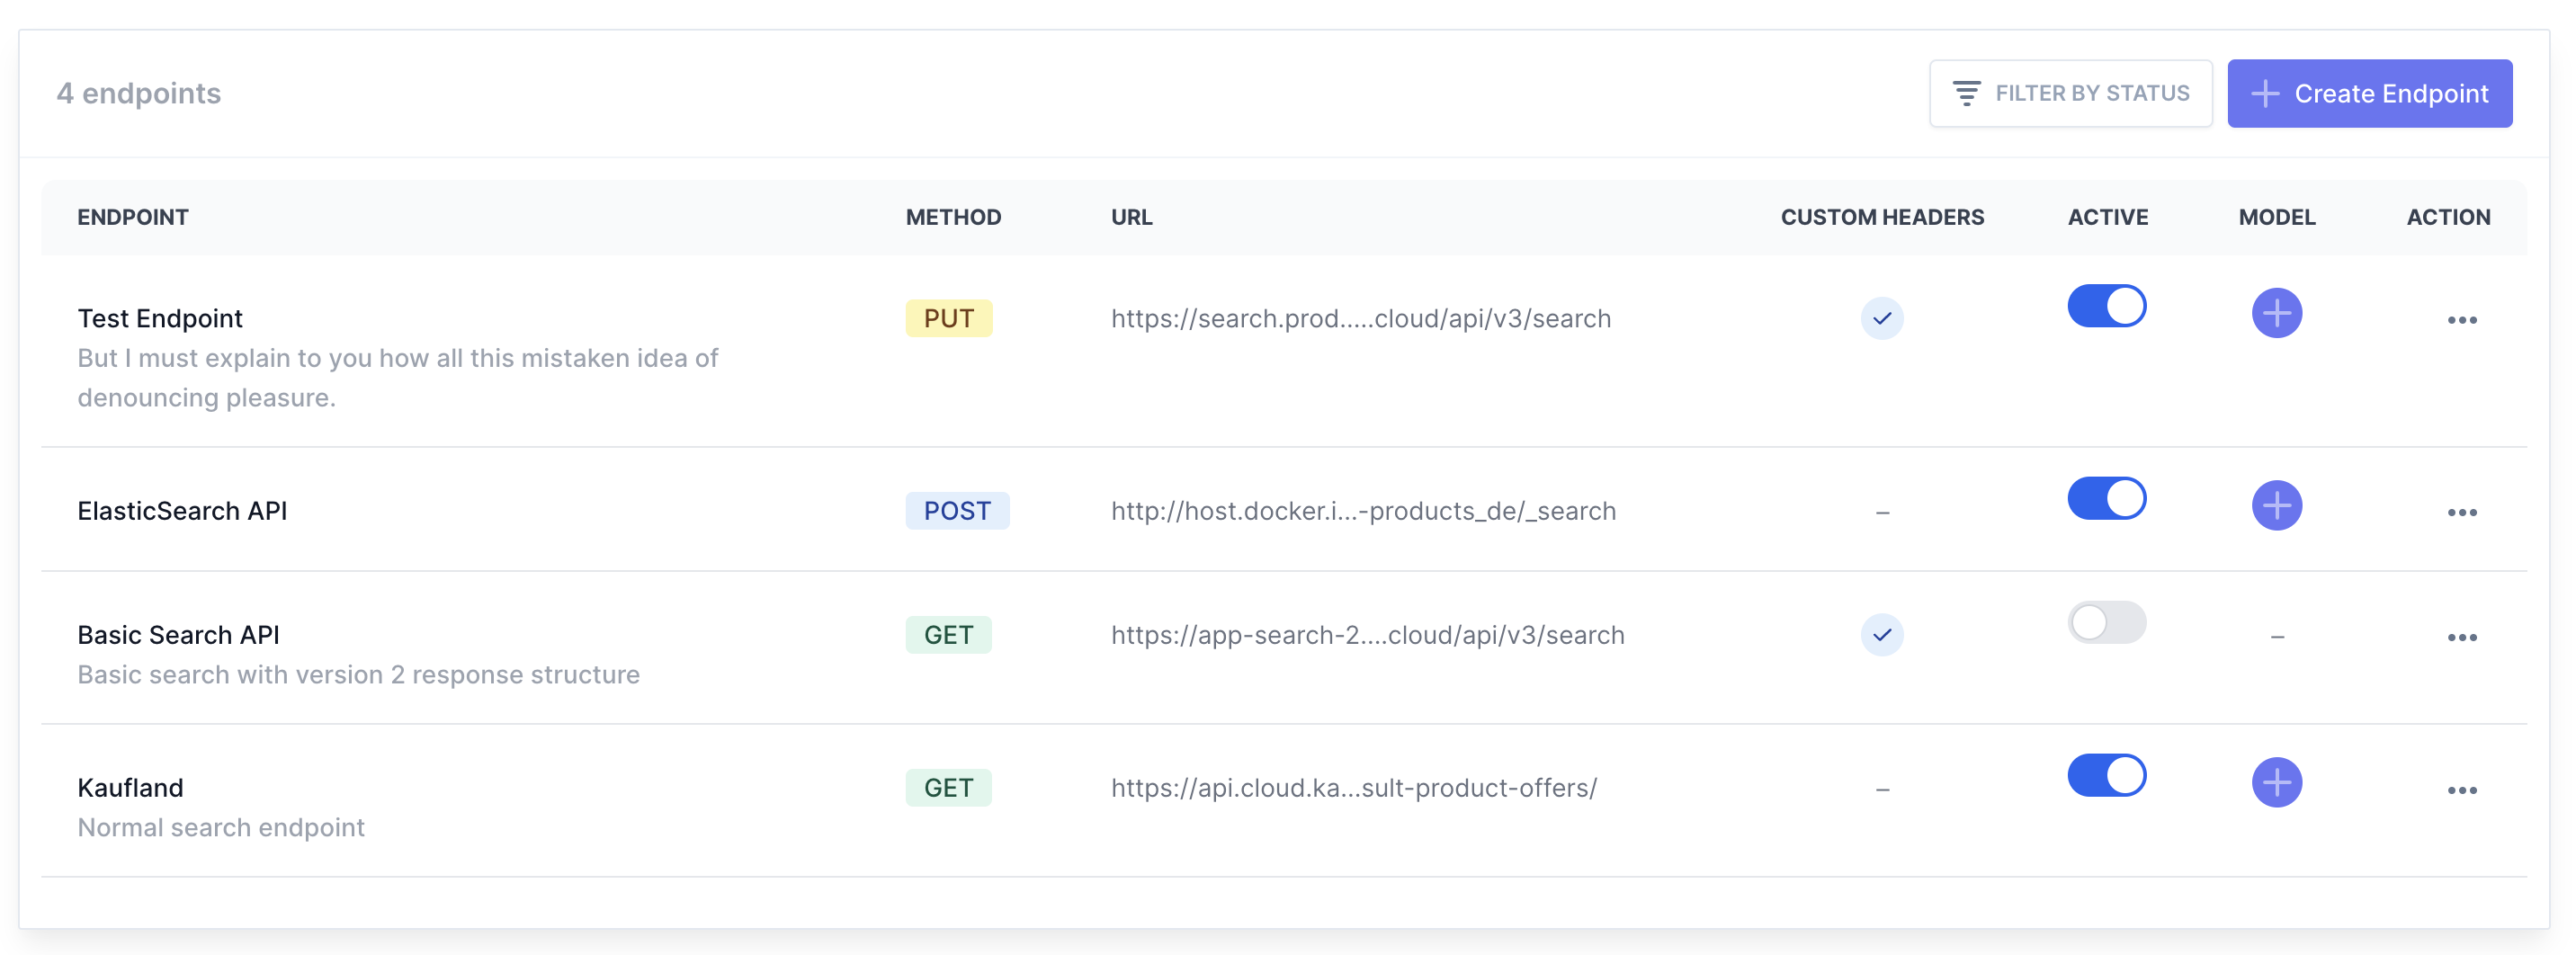Screen dimensions: 2576x955
Task: Add a model to ElasticSearch API
Action: click(x=2276, y=506)
